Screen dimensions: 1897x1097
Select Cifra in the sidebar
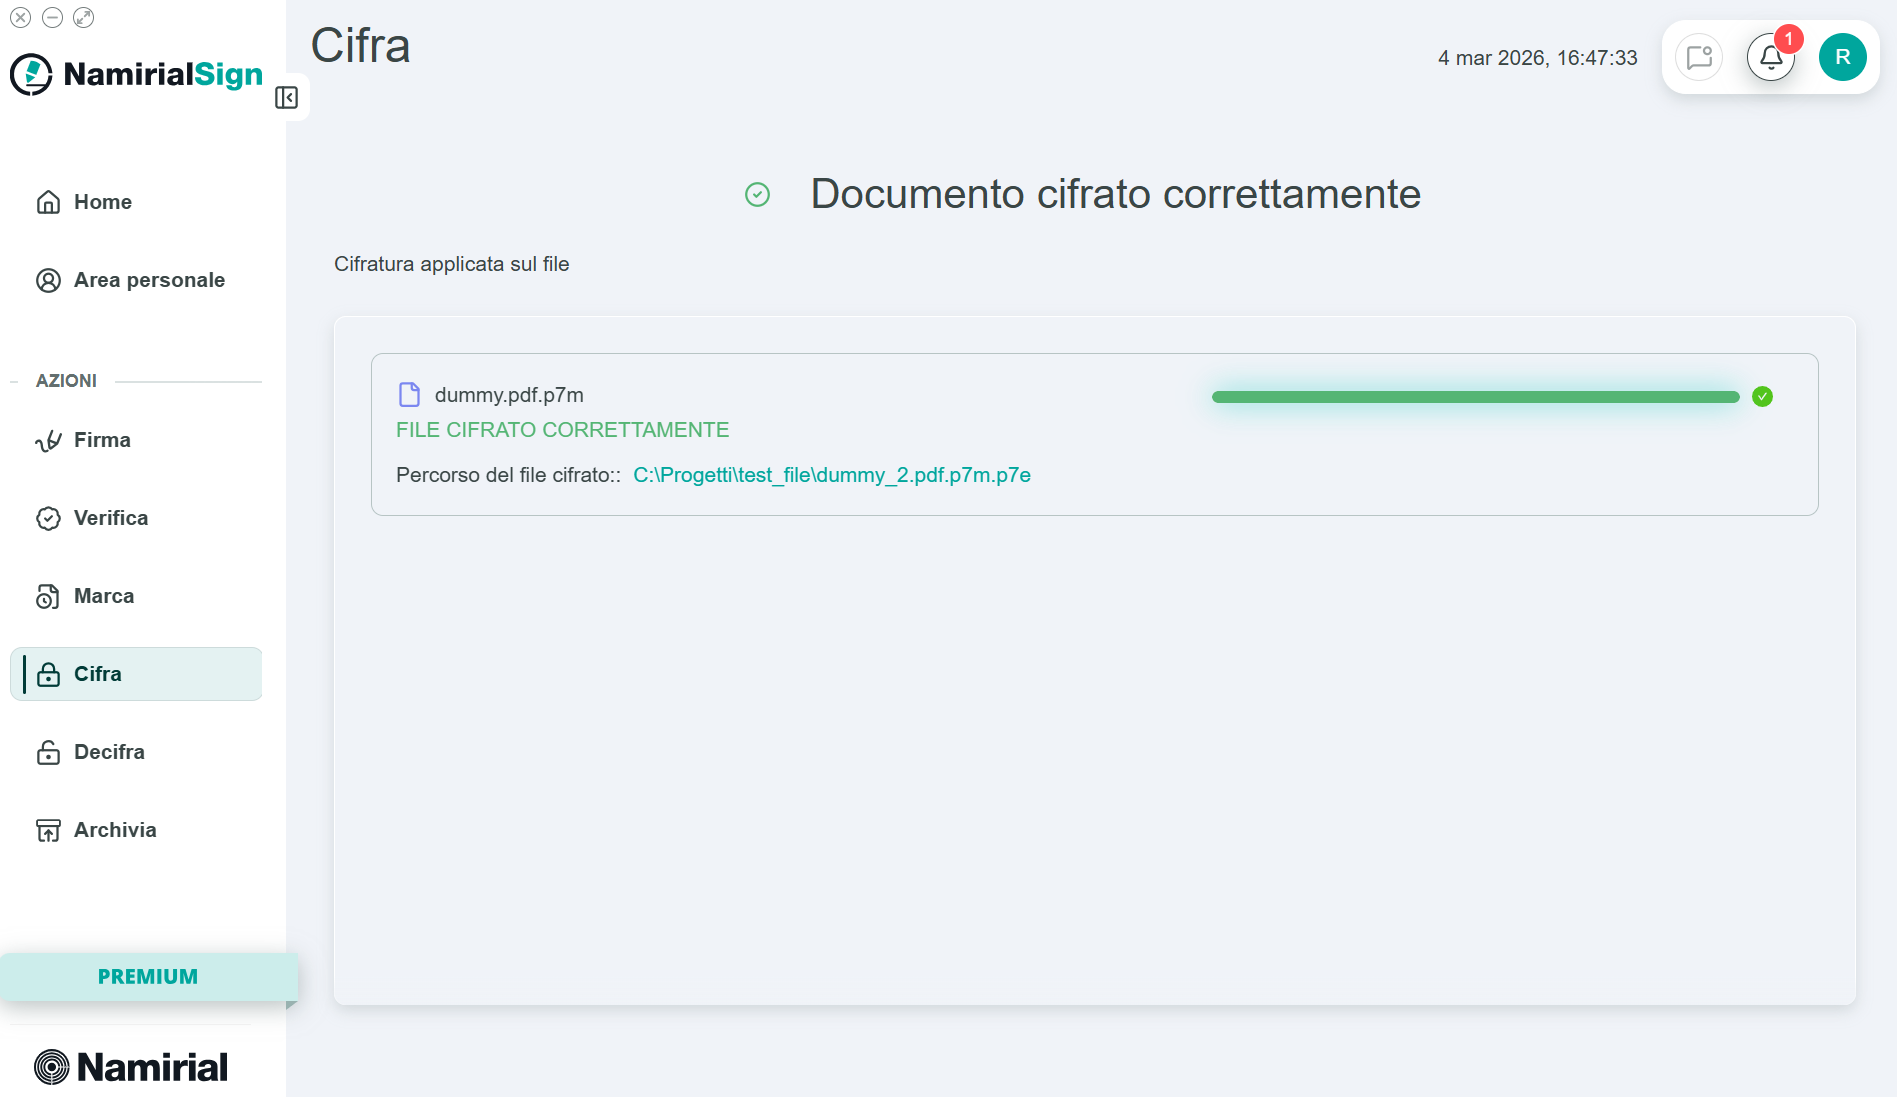click(136, 674)
